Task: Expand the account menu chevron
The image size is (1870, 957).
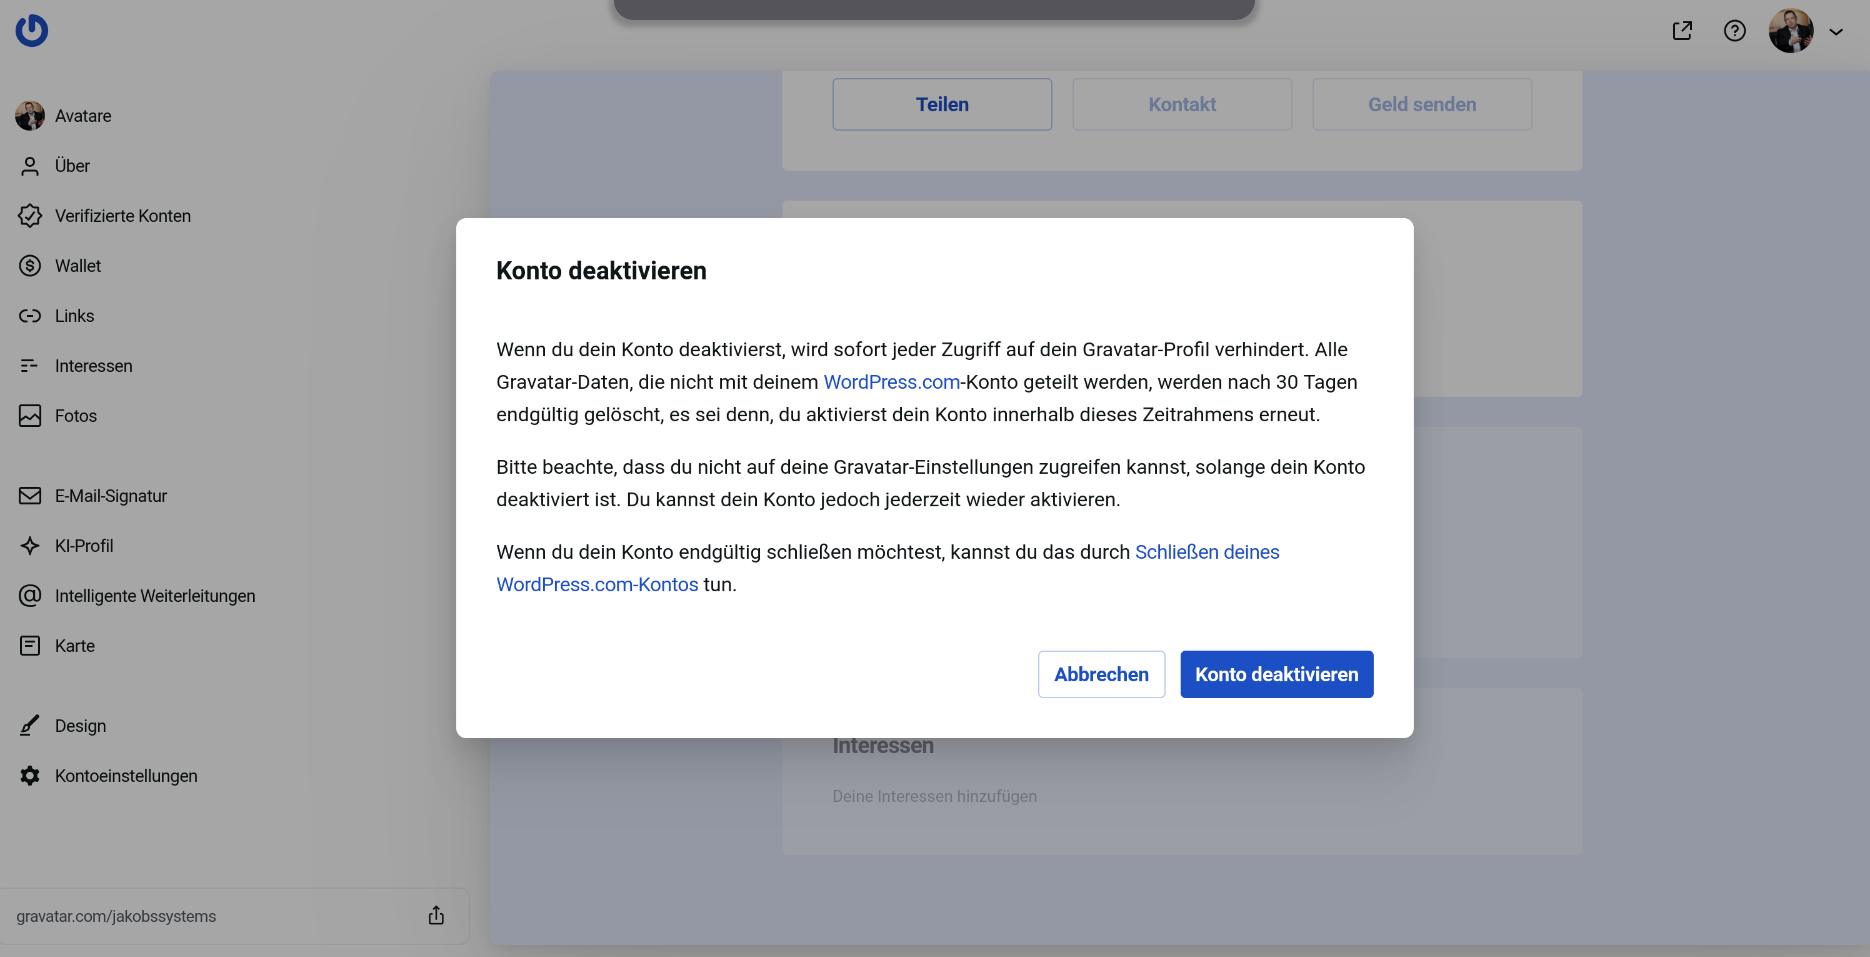Action: click(1836, 32)
